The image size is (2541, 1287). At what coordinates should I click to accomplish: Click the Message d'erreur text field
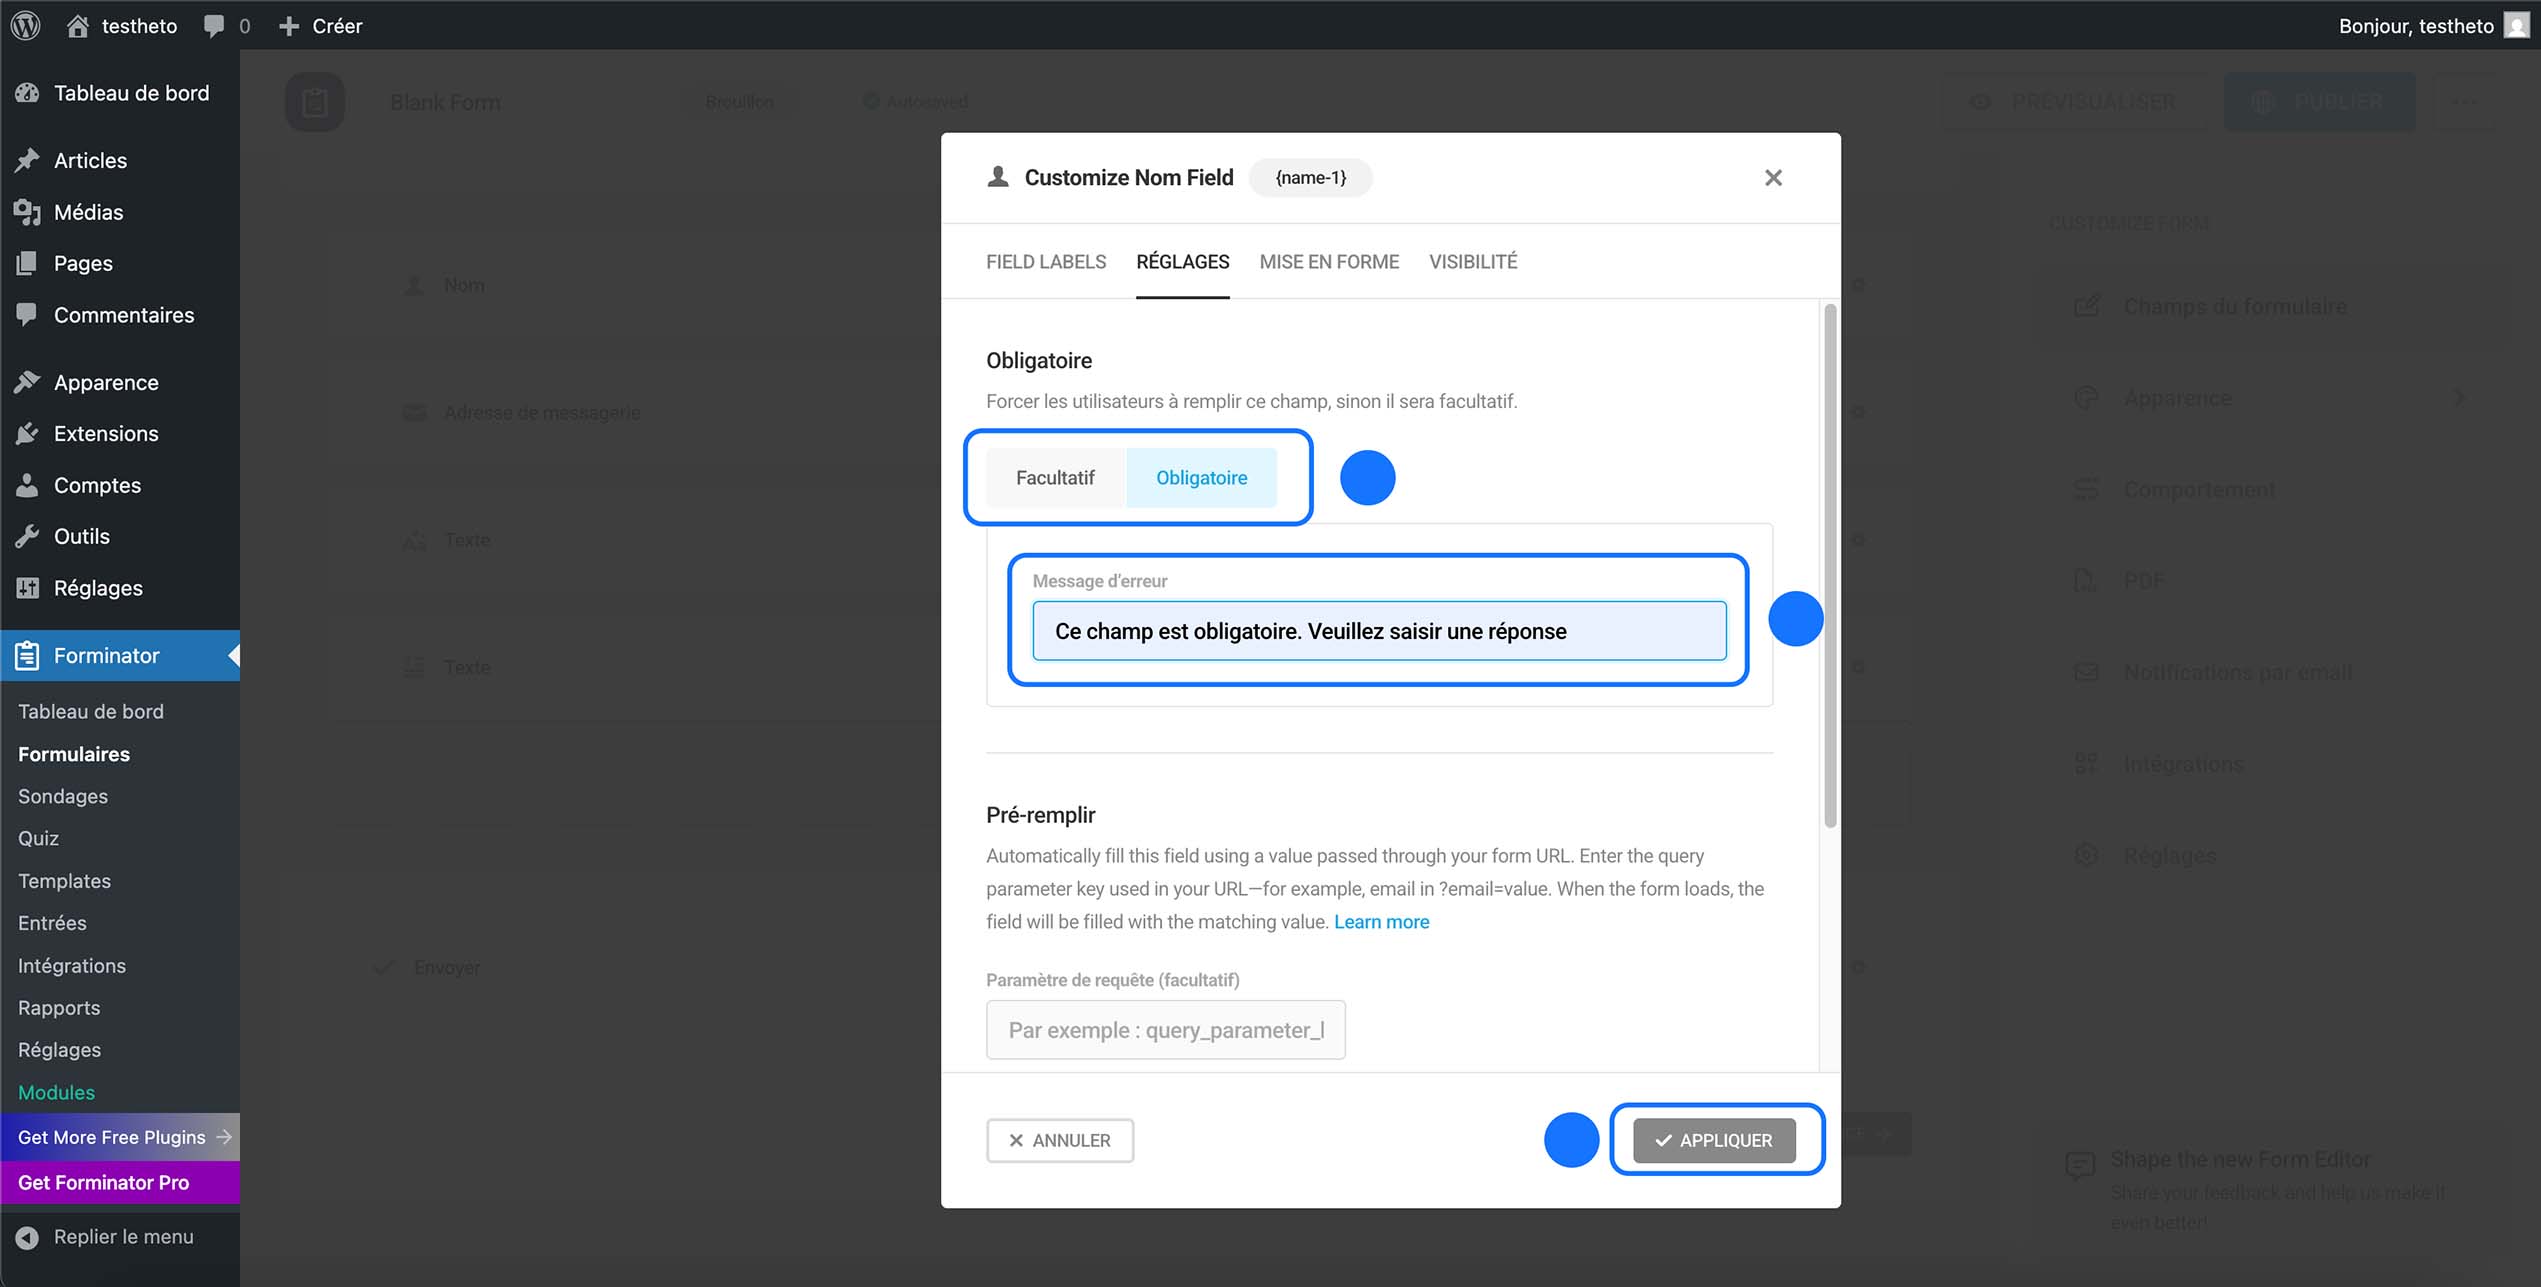coord(1379,630)
